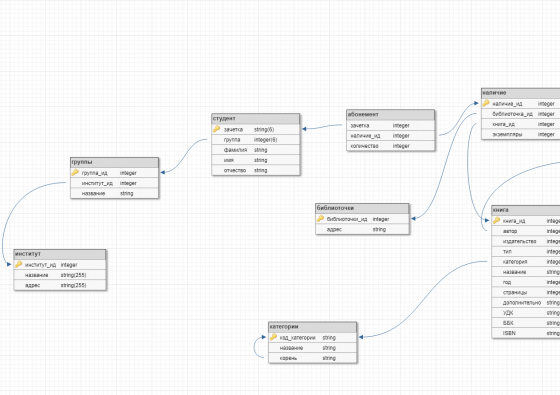Image resolution: width=560 pixels, height=395 pixels.
Task: Select the институт table header
Action: 60,254
